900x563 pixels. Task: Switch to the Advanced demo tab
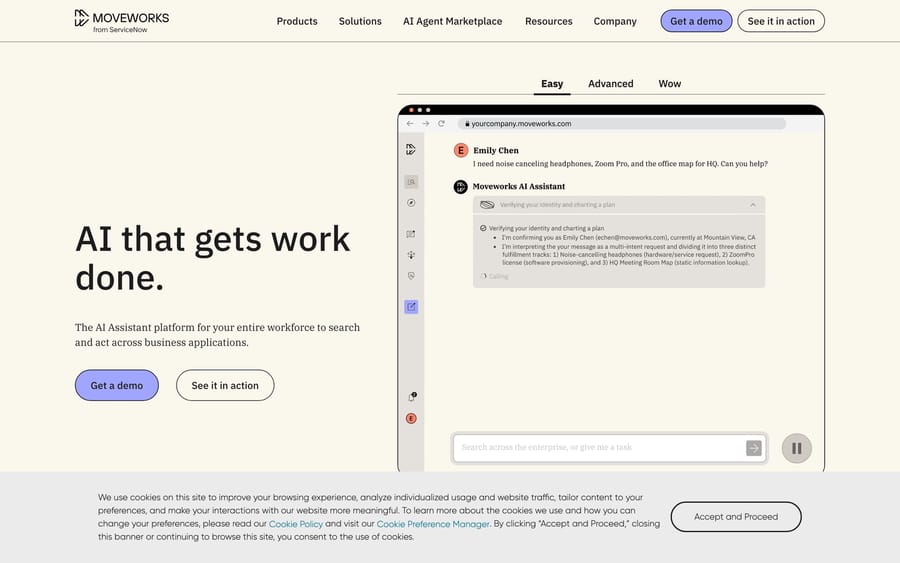(611, 84)
